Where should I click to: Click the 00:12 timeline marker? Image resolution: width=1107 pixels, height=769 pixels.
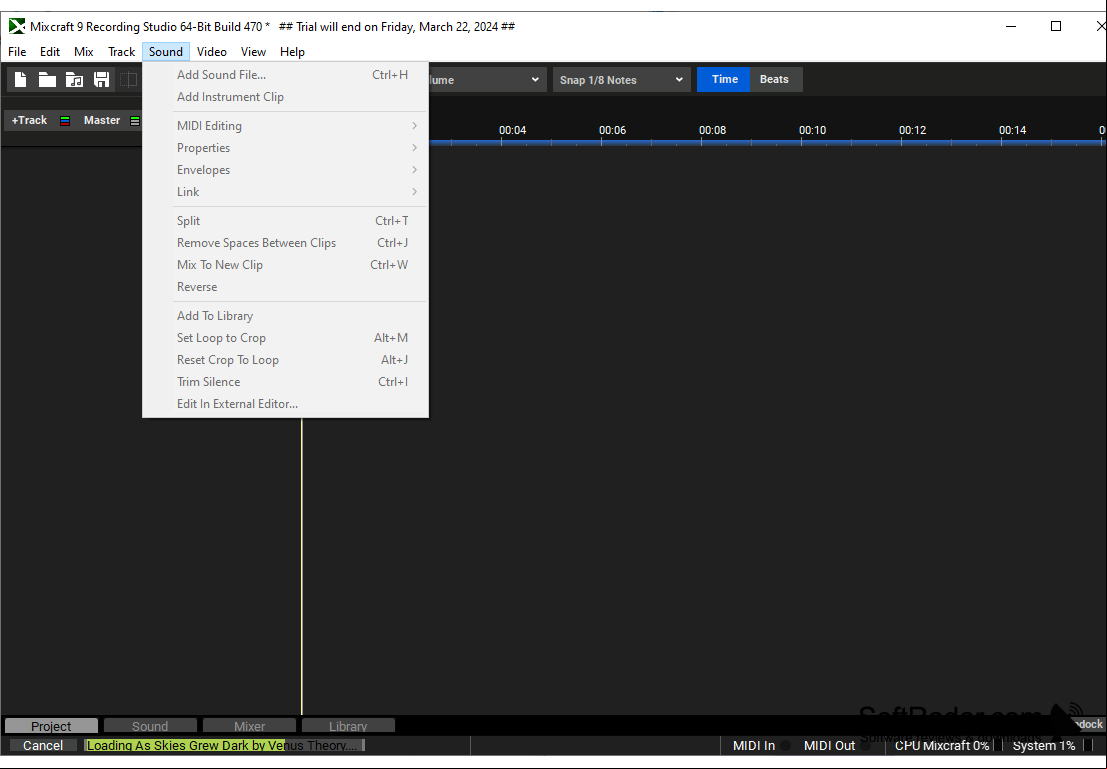tap(912, 130)
